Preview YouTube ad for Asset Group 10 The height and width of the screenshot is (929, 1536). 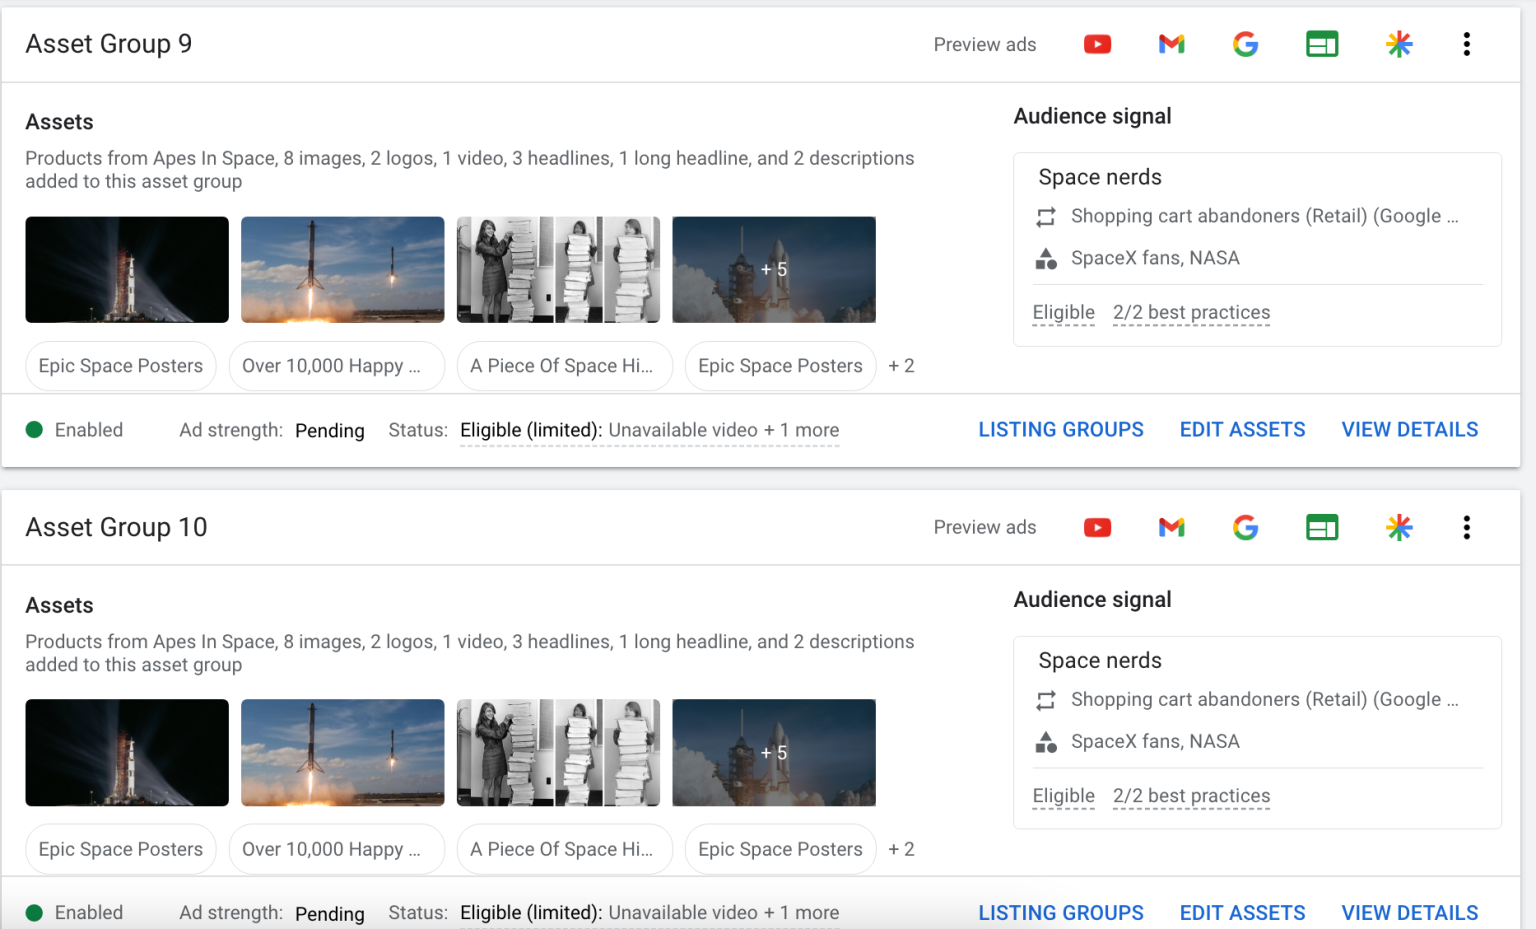[1097, 527]
